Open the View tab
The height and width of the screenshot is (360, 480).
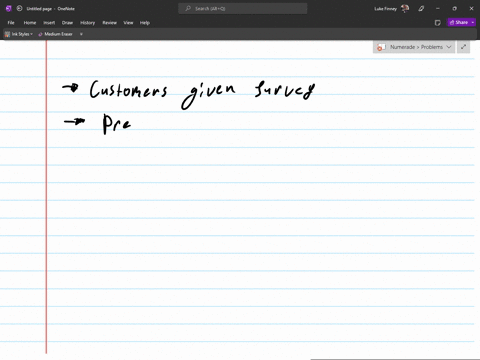[128, 23]
